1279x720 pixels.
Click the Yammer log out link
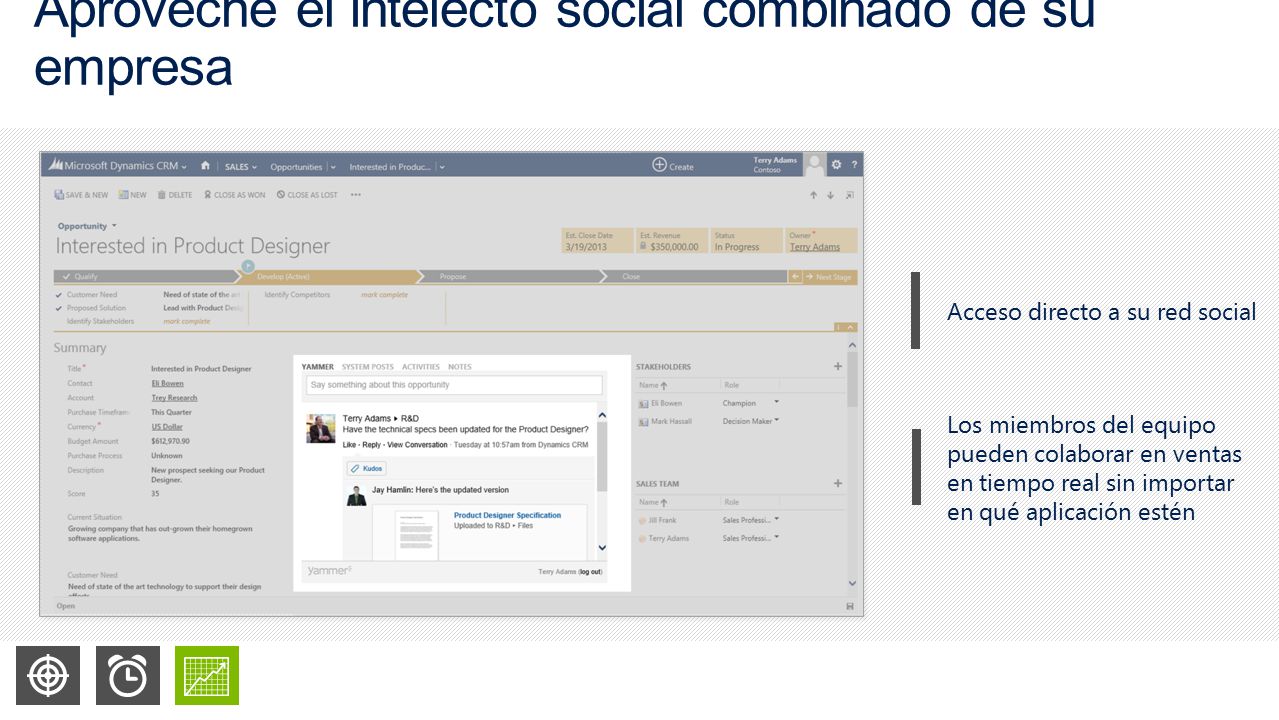coord(590,572)
